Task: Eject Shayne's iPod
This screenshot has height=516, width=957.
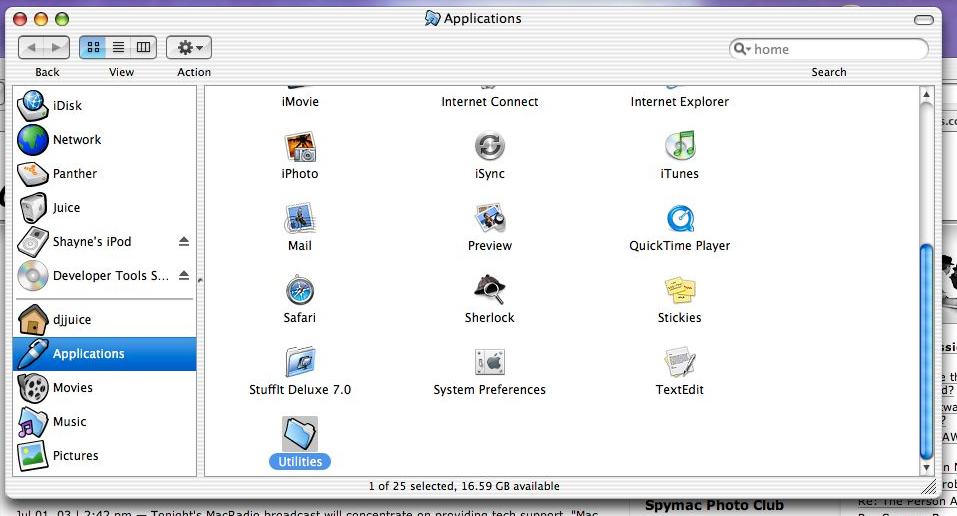Action: click(184, 242)
